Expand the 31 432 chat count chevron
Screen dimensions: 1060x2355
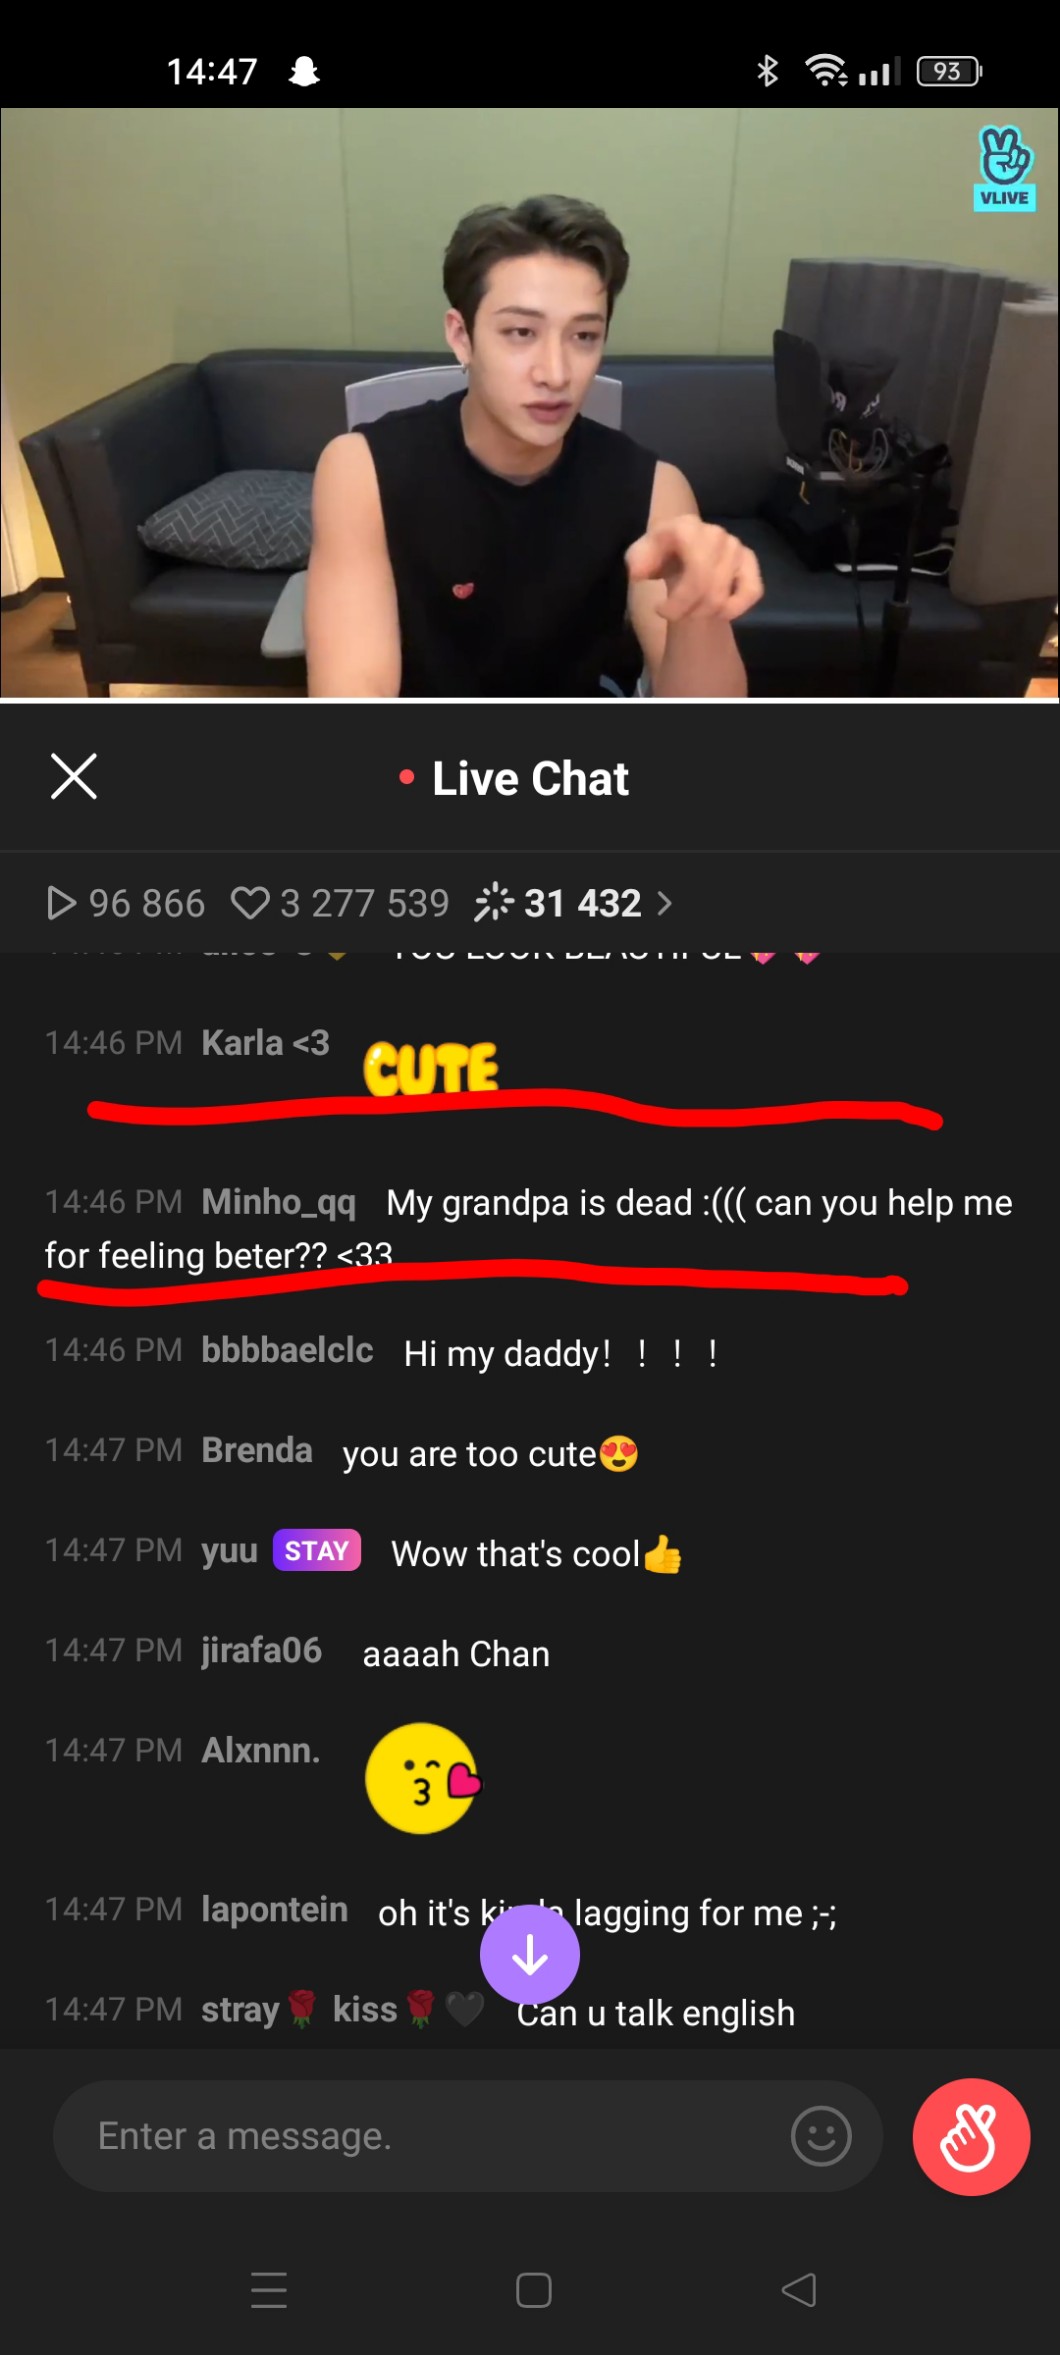[664, 904]
